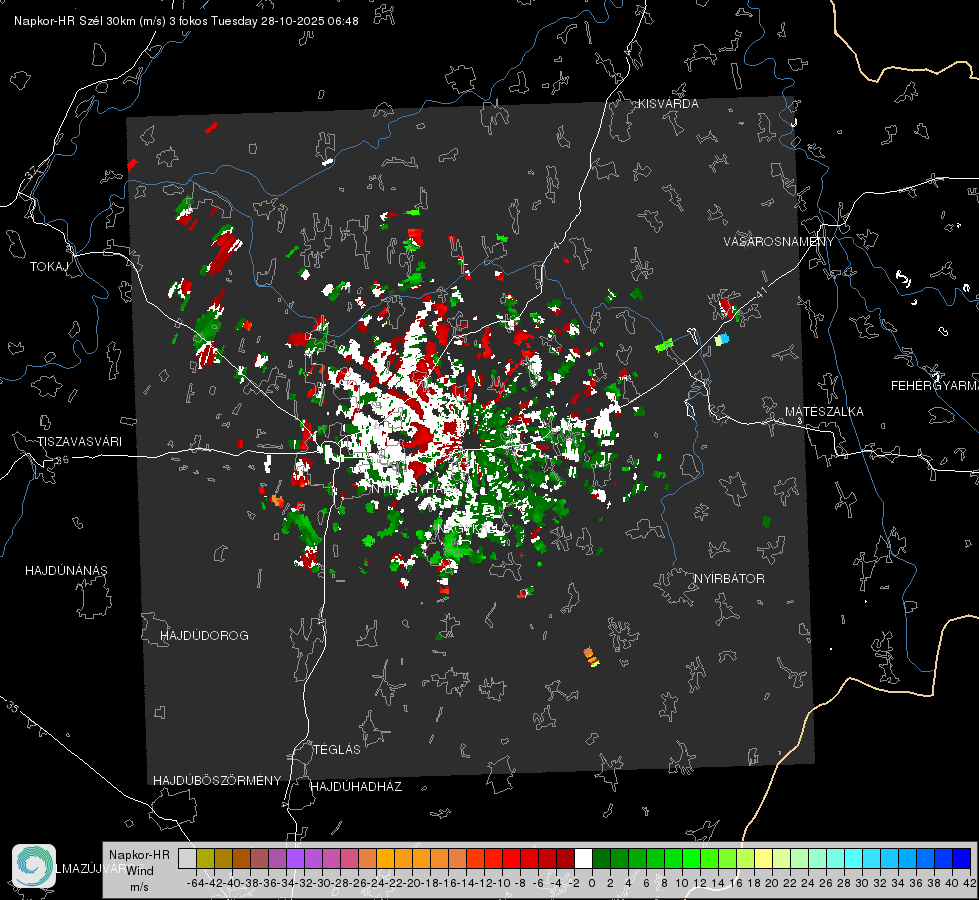Select the cyan swatch between 28 and 30
This screenshot has width=979, height=900.
pos(854,858)
